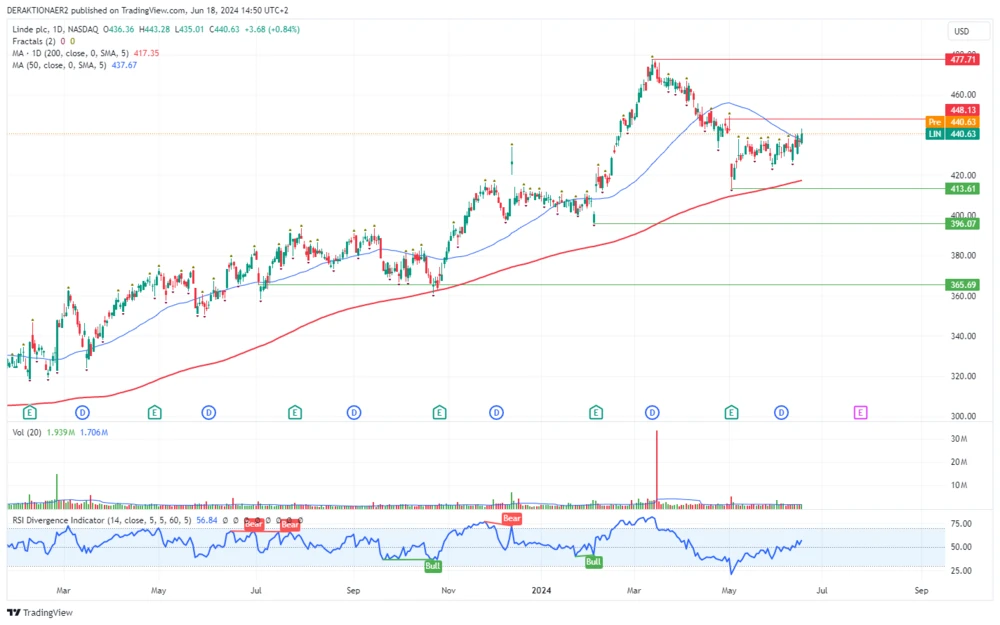This screenshot has width=1000, height=625.
Task: Click the green earnings "E" marker below March
Action: [x=596, y=411]
